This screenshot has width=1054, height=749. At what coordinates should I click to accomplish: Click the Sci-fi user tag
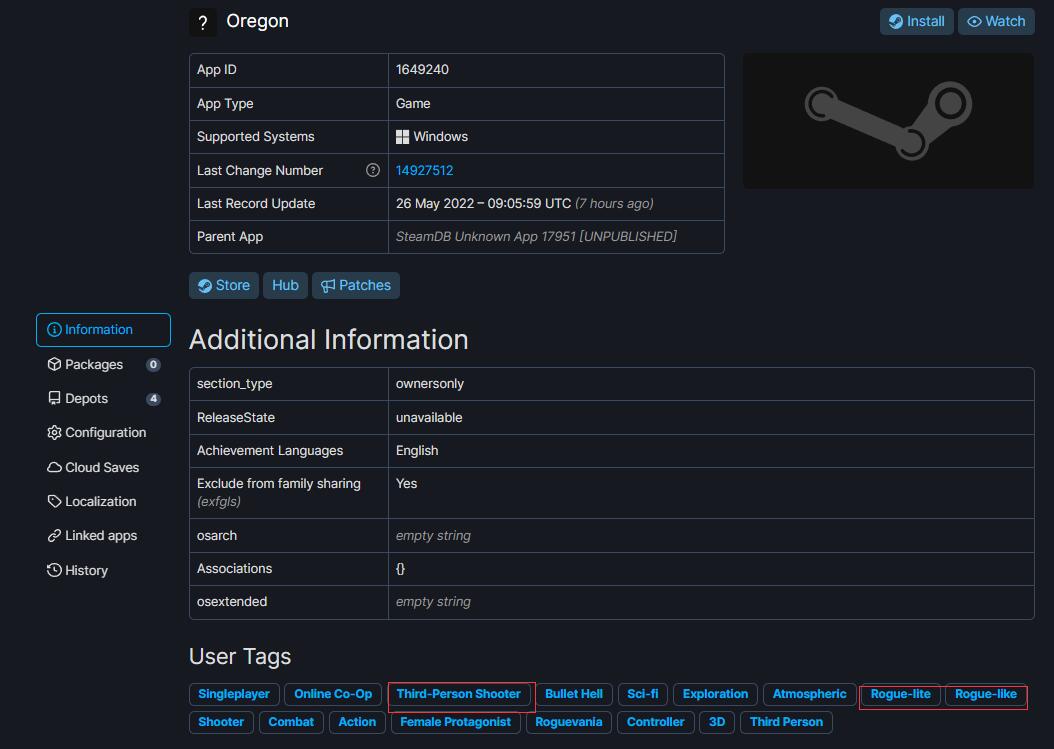click(643, 694)
